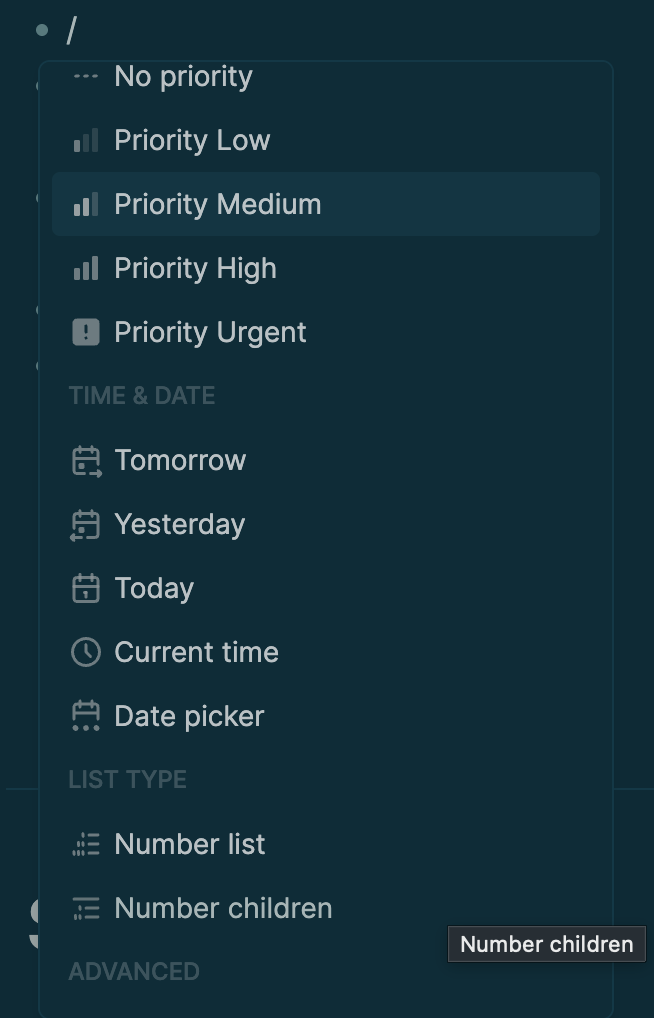
Task: Insert Today's date from the menu
Action: tap(154, 588)
